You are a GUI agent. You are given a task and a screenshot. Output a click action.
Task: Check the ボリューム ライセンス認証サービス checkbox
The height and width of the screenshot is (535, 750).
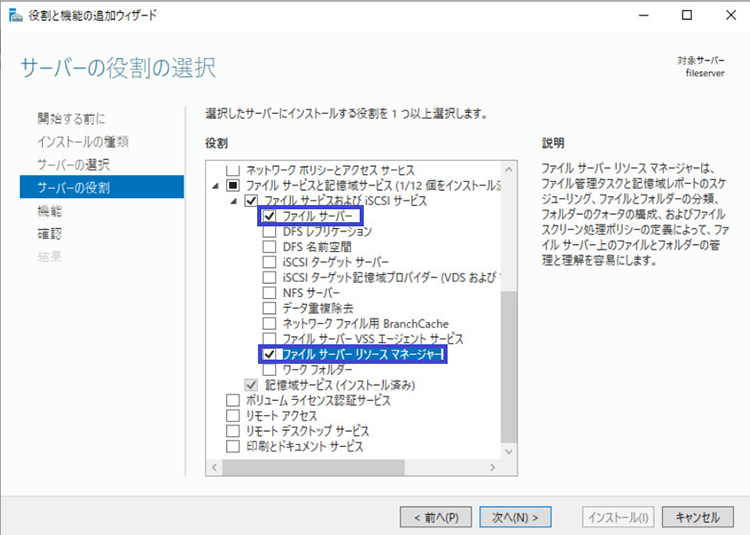tap(233, 400)
